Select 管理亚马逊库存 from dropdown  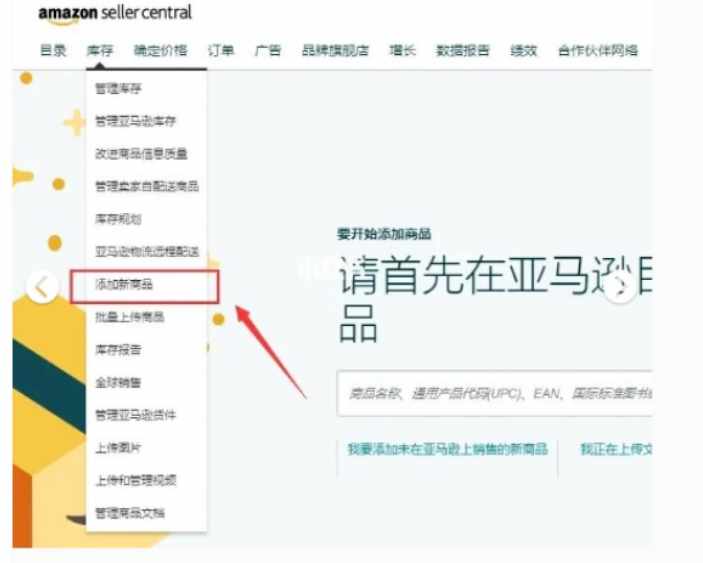pos(135,121)
